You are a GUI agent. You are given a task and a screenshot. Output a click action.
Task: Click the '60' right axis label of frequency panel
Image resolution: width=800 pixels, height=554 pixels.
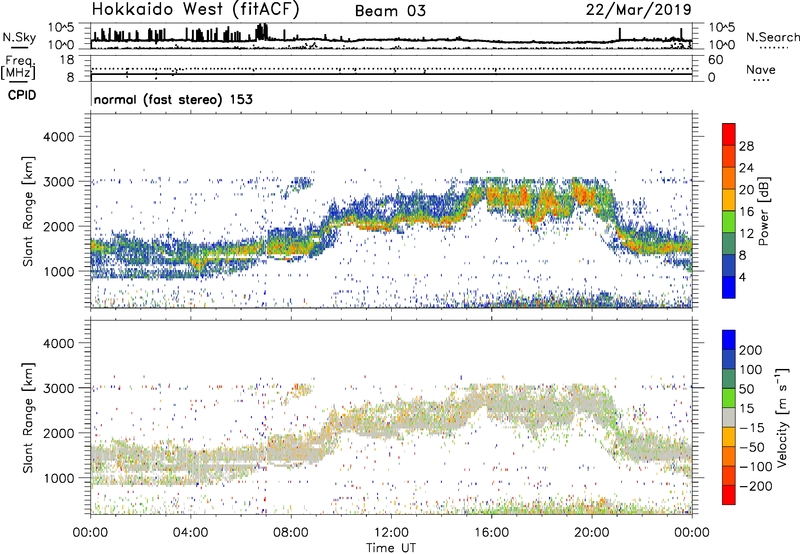[715, 60]
